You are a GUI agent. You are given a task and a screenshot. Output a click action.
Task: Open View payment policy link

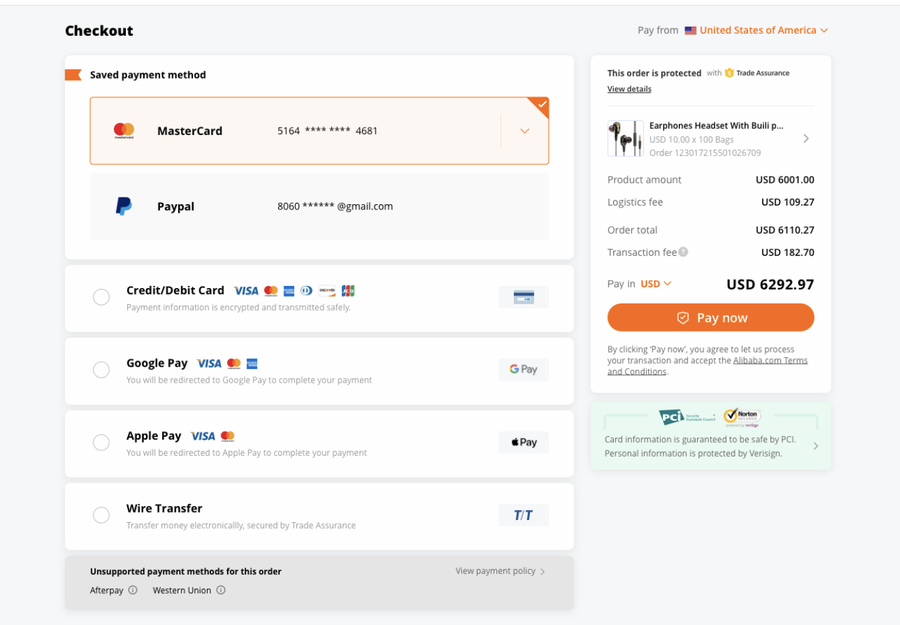(x=500, y=571)
